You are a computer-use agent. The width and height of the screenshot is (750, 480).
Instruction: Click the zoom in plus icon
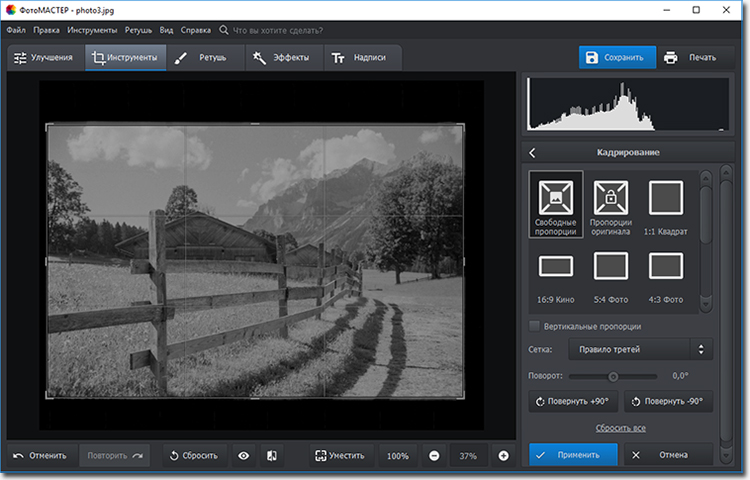[x=503, y=455]
